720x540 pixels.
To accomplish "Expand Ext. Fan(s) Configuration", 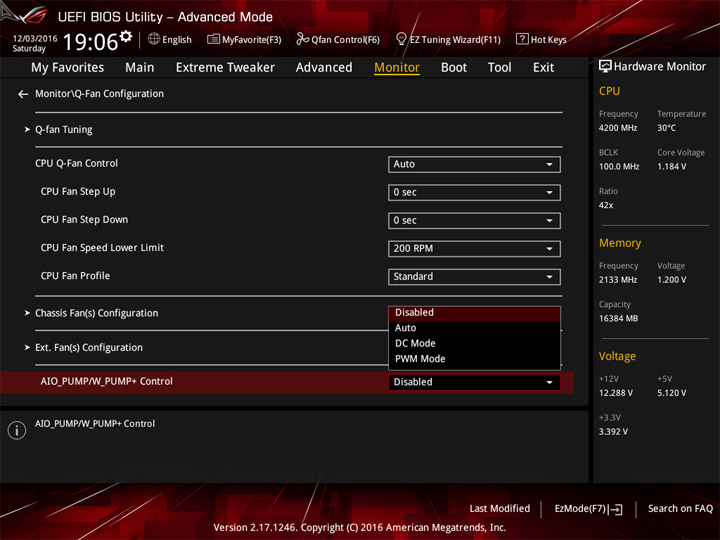I will (x=89, y=348).
